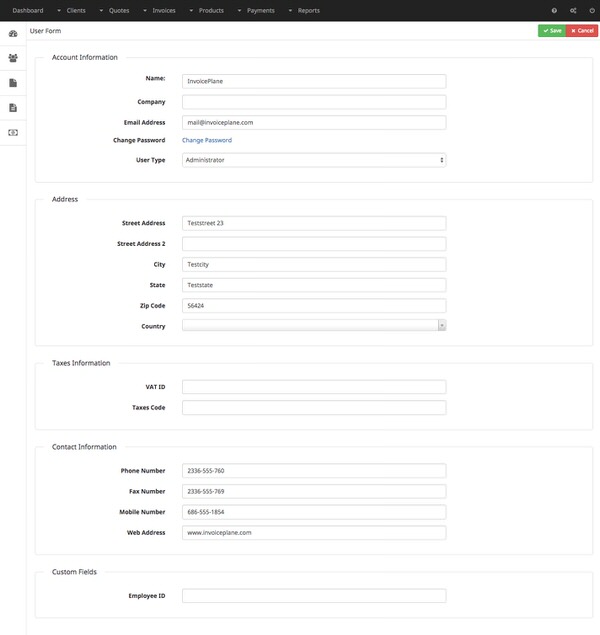Screen dimensions: 600x635
Task: Focus the Taxes Code field
Action: pyautogui.click(x=314, y=407)
